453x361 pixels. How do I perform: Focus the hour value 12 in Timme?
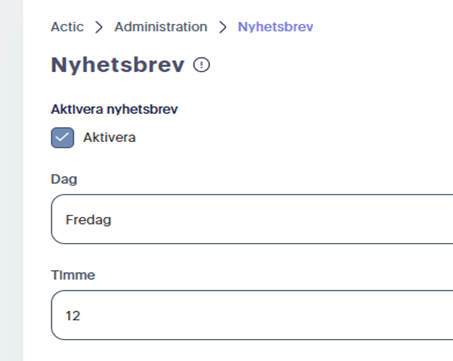pos(73,316)
